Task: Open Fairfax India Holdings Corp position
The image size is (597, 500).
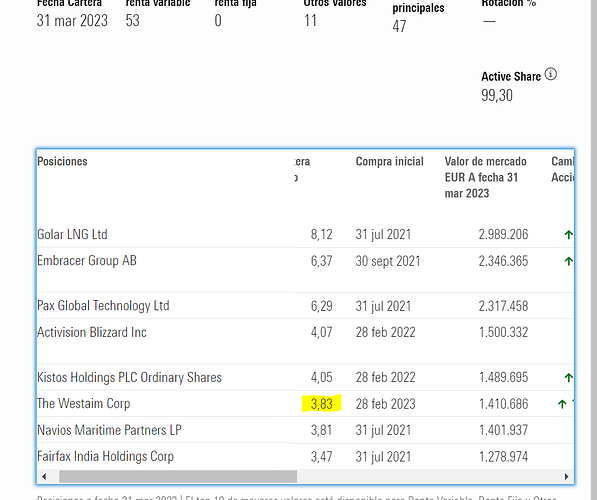Action: [x=105, y=456]
